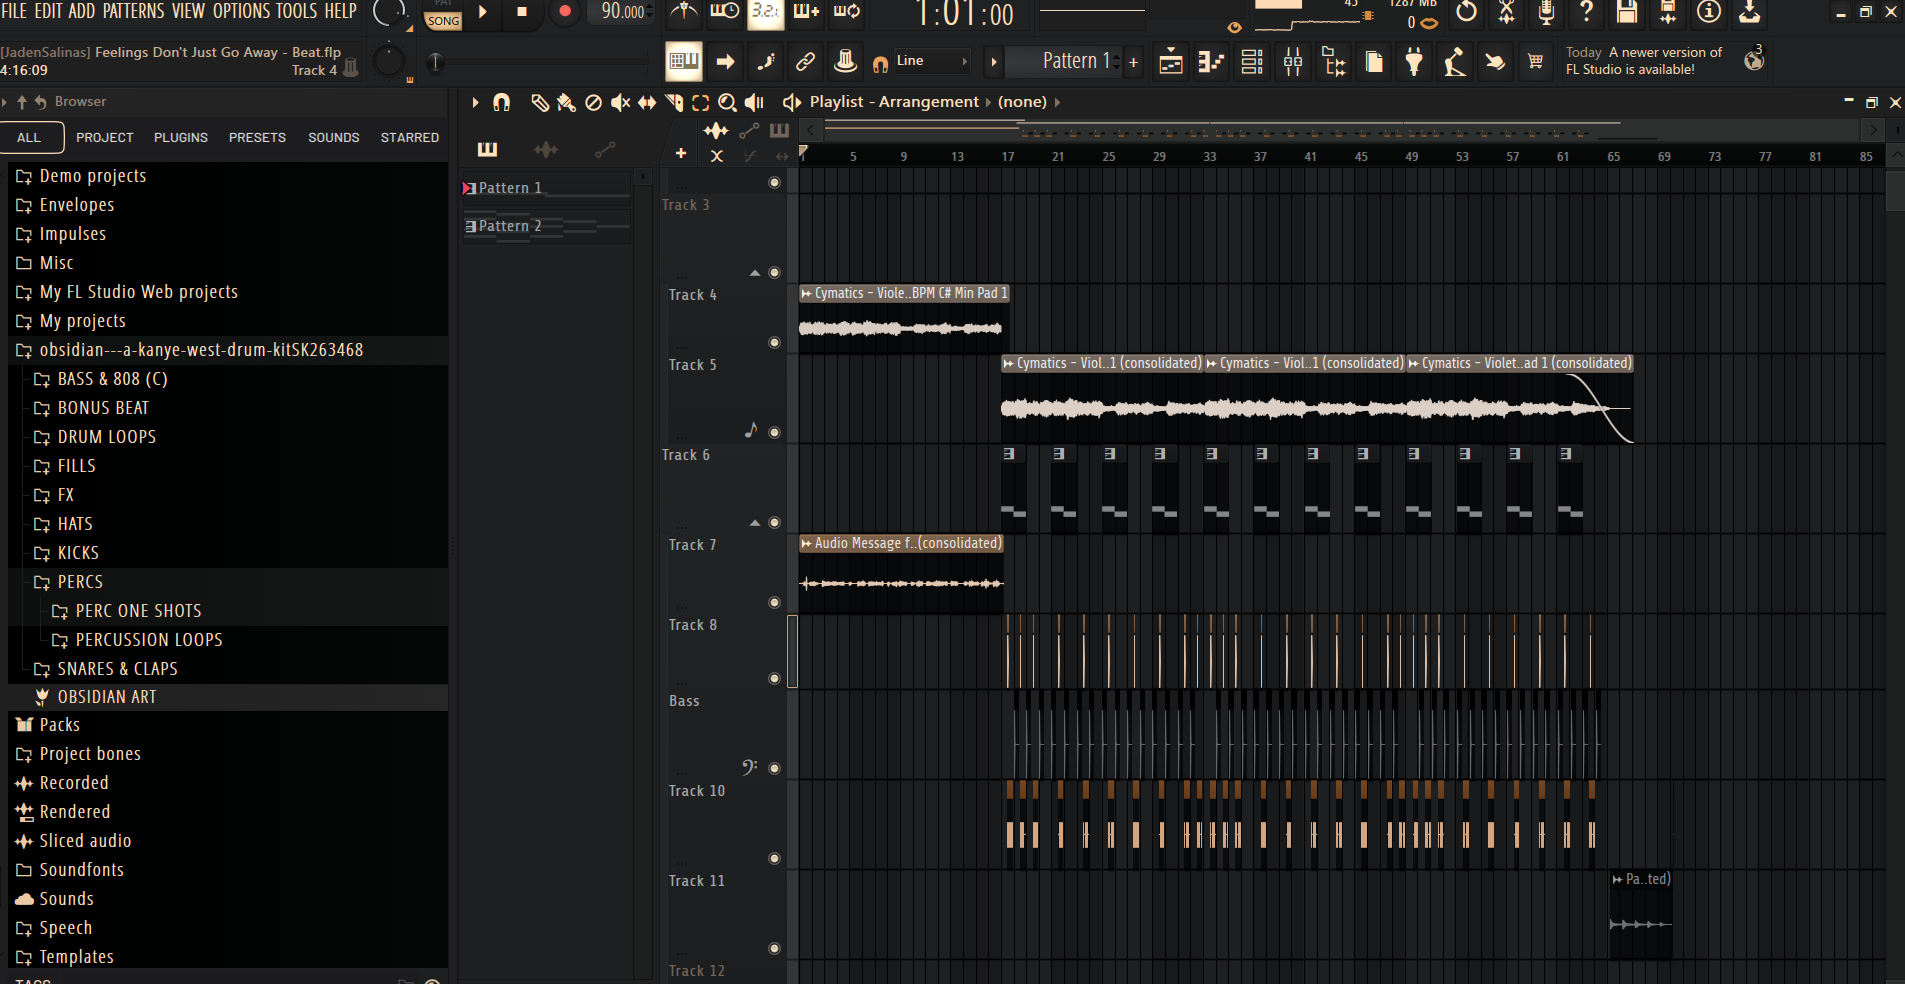Click the stamp tool icon in the toolbar
The image size is (1905, 984).
(845, 62)
